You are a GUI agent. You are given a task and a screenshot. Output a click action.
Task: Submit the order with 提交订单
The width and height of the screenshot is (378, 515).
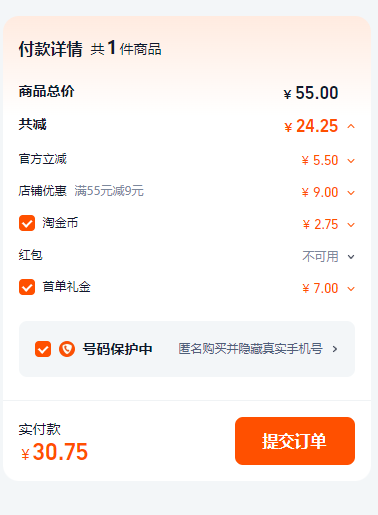click(295, 441)
